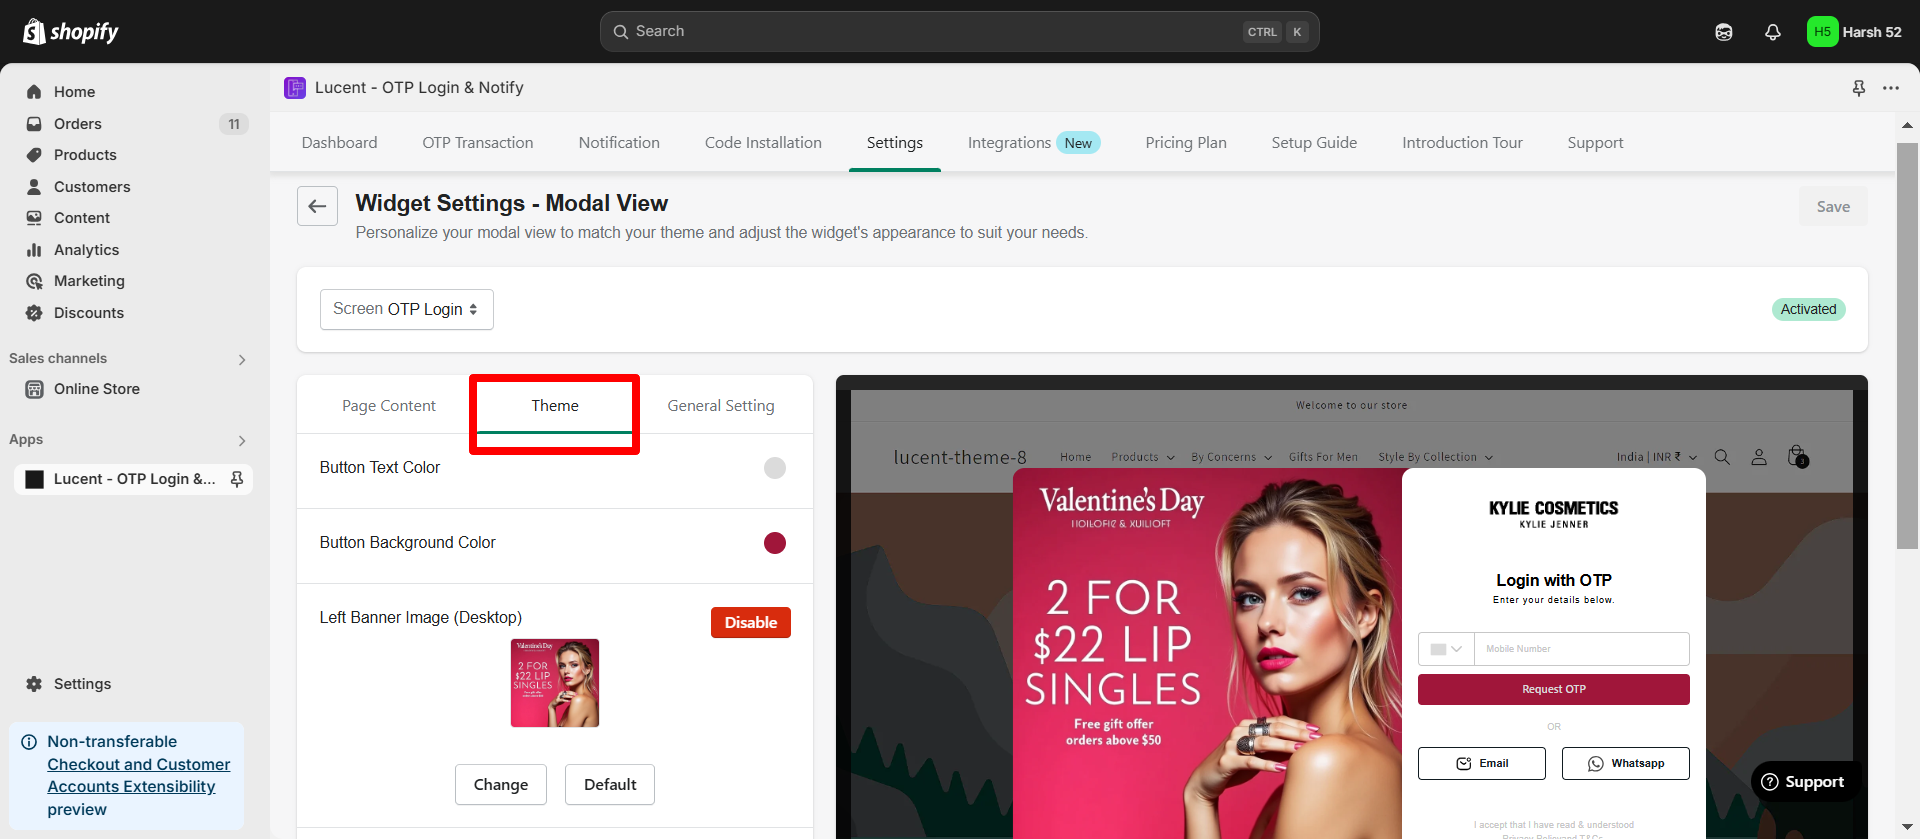1920x839 pixels.
Task: Pin the app using header pin icon
Action: click(x=1859, y=88)
